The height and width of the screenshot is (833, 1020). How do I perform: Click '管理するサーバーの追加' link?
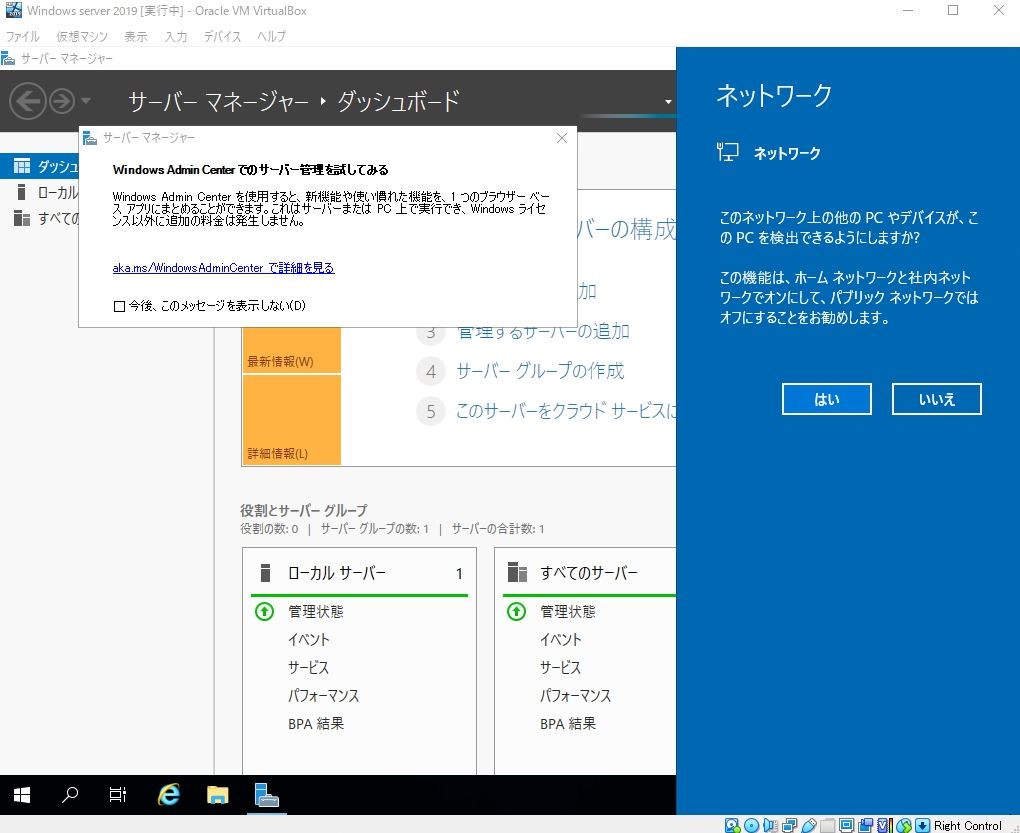tap(543, 331)
